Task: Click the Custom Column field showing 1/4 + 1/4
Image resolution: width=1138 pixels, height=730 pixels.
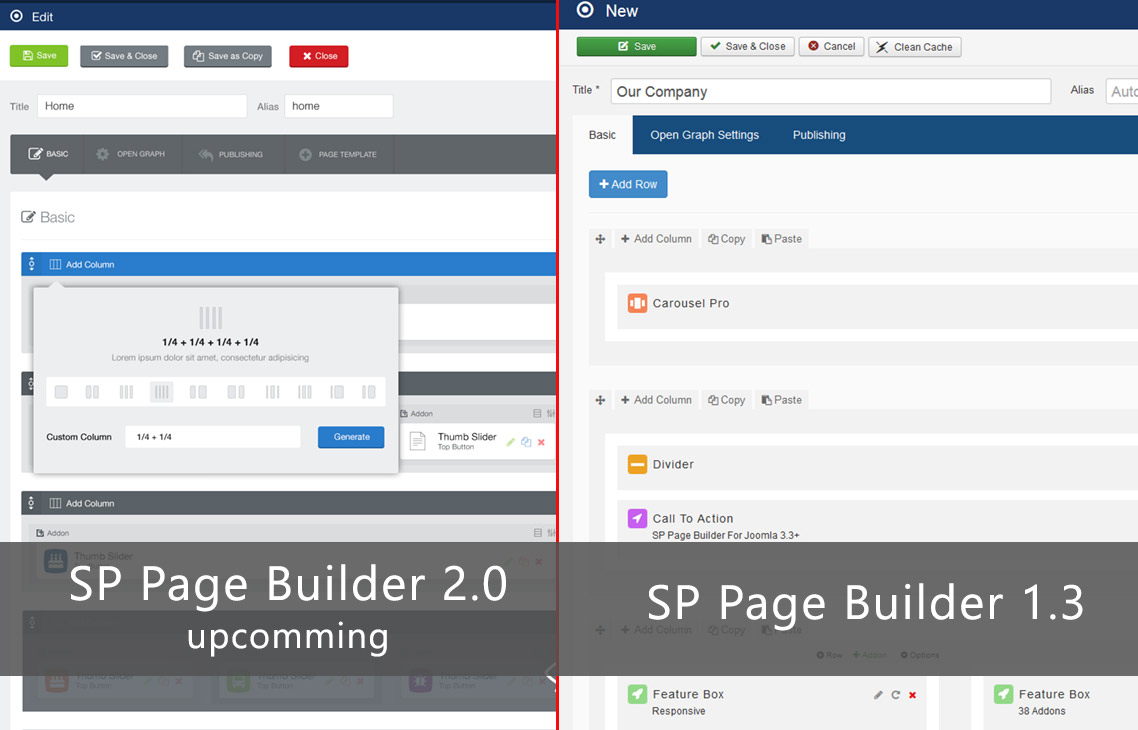Action: coord(213,437)
